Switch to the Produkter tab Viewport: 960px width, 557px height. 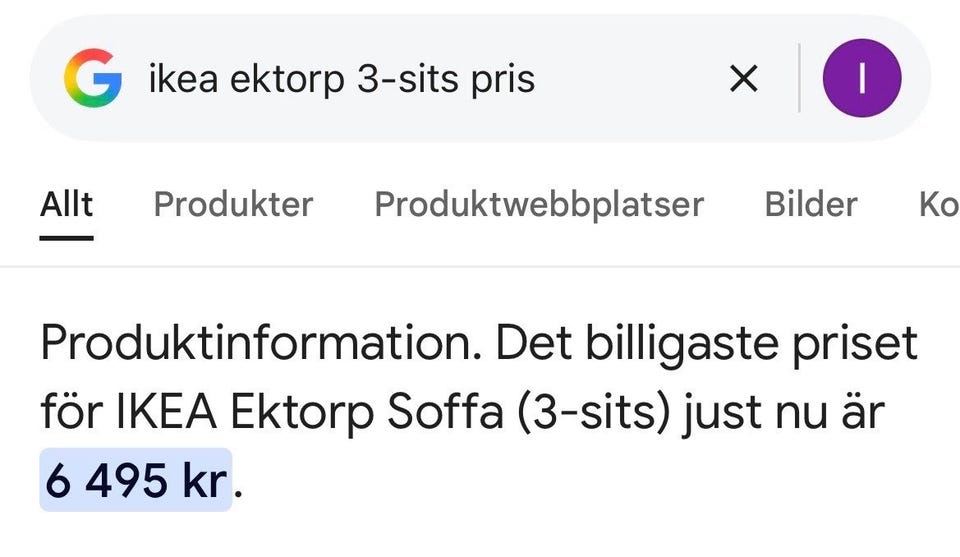(x=233, y=204)
